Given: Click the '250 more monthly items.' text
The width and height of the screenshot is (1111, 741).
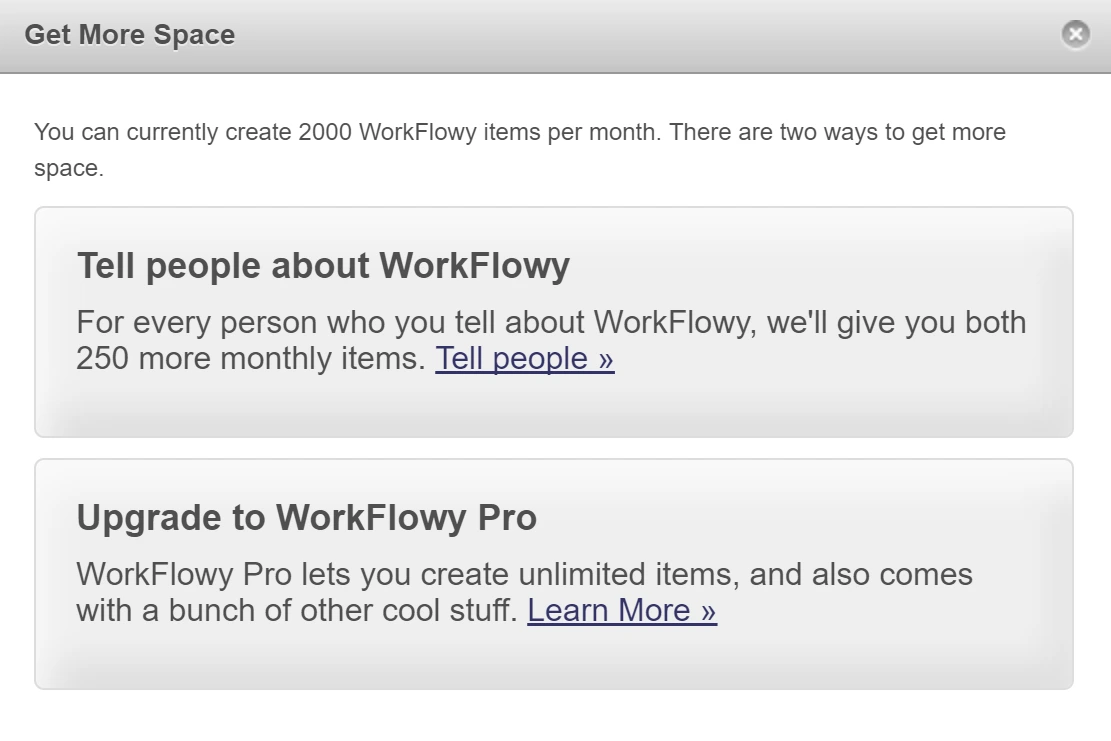Looking at the screenshot, I should click(x=251, y=358).
